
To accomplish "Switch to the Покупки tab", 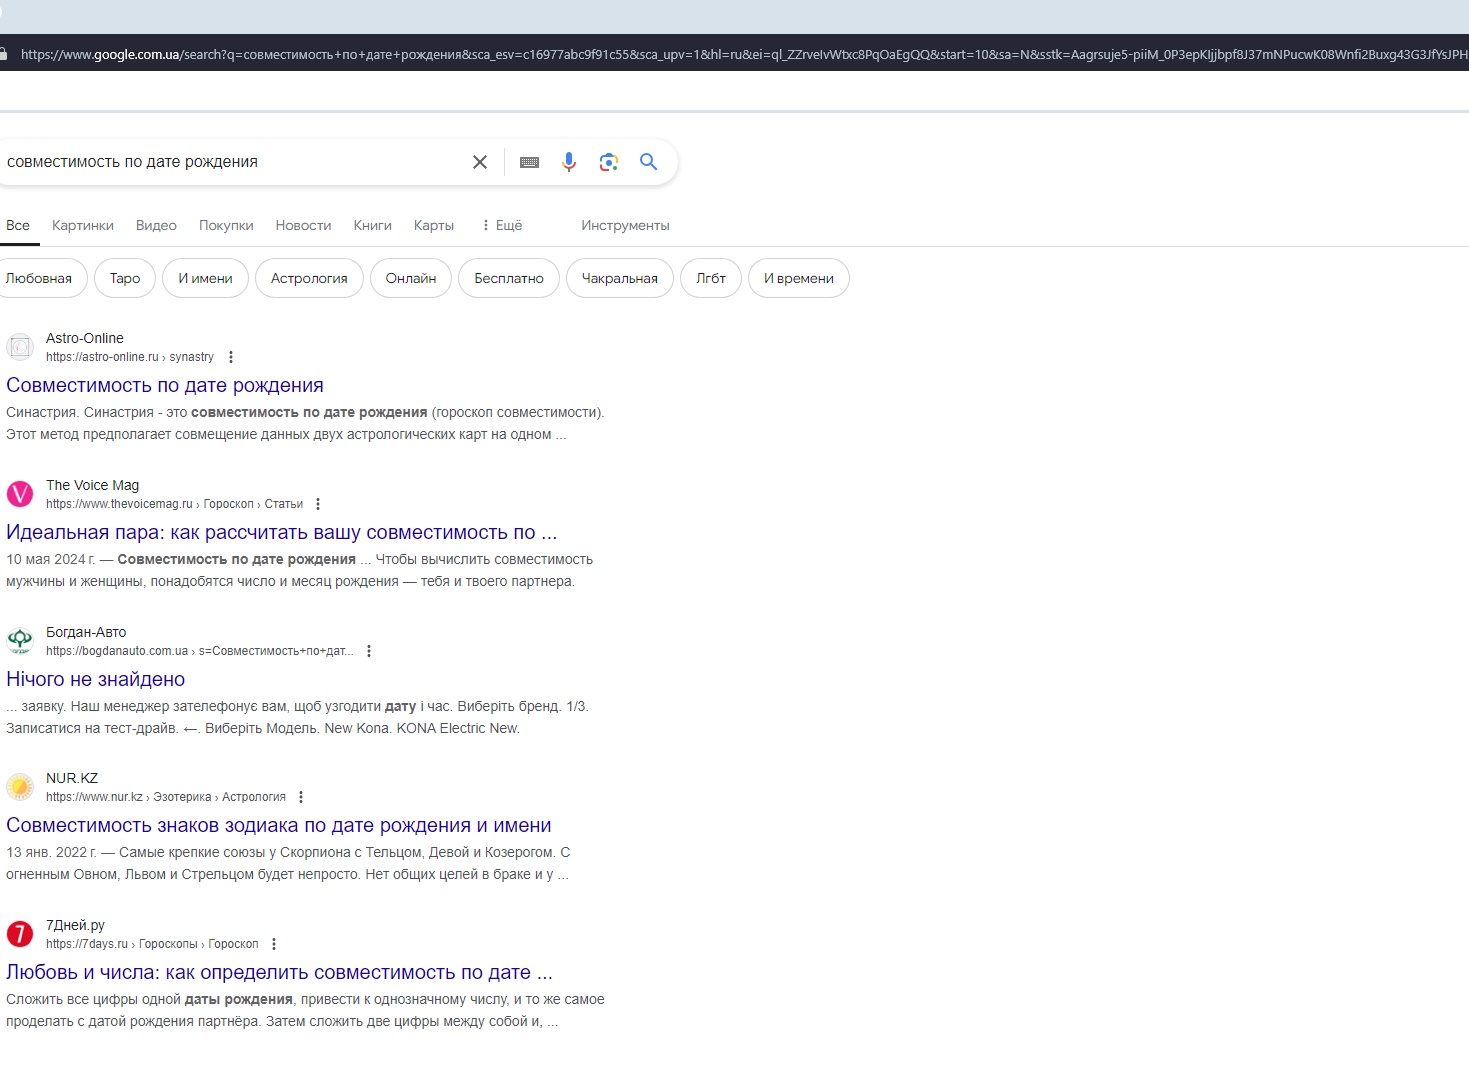I will pyautogui.click(x=226, y=225).
